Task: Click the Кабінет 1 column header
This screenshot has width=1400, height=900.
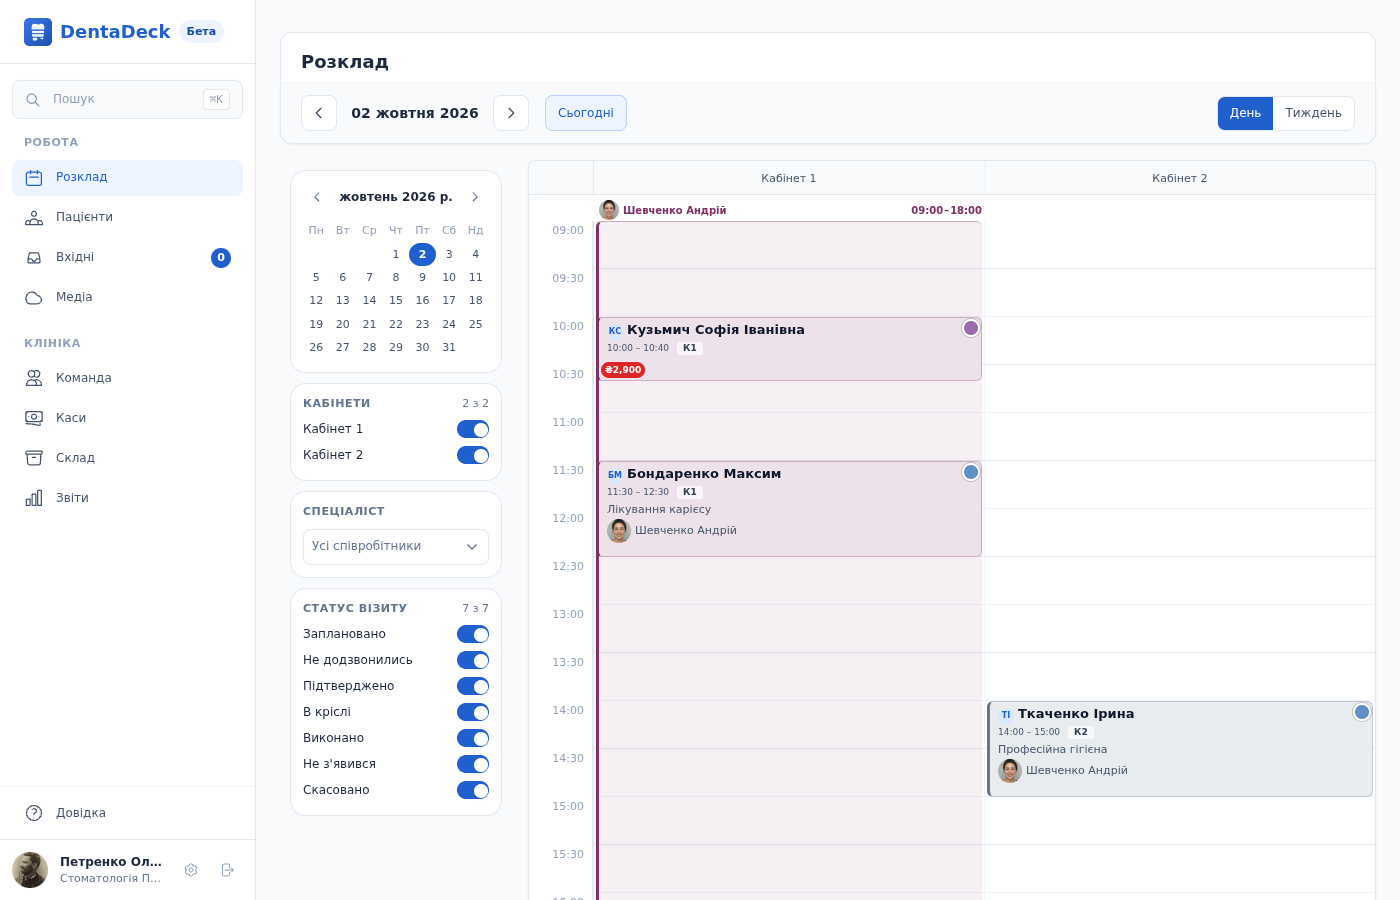Action: click(788, 178)
